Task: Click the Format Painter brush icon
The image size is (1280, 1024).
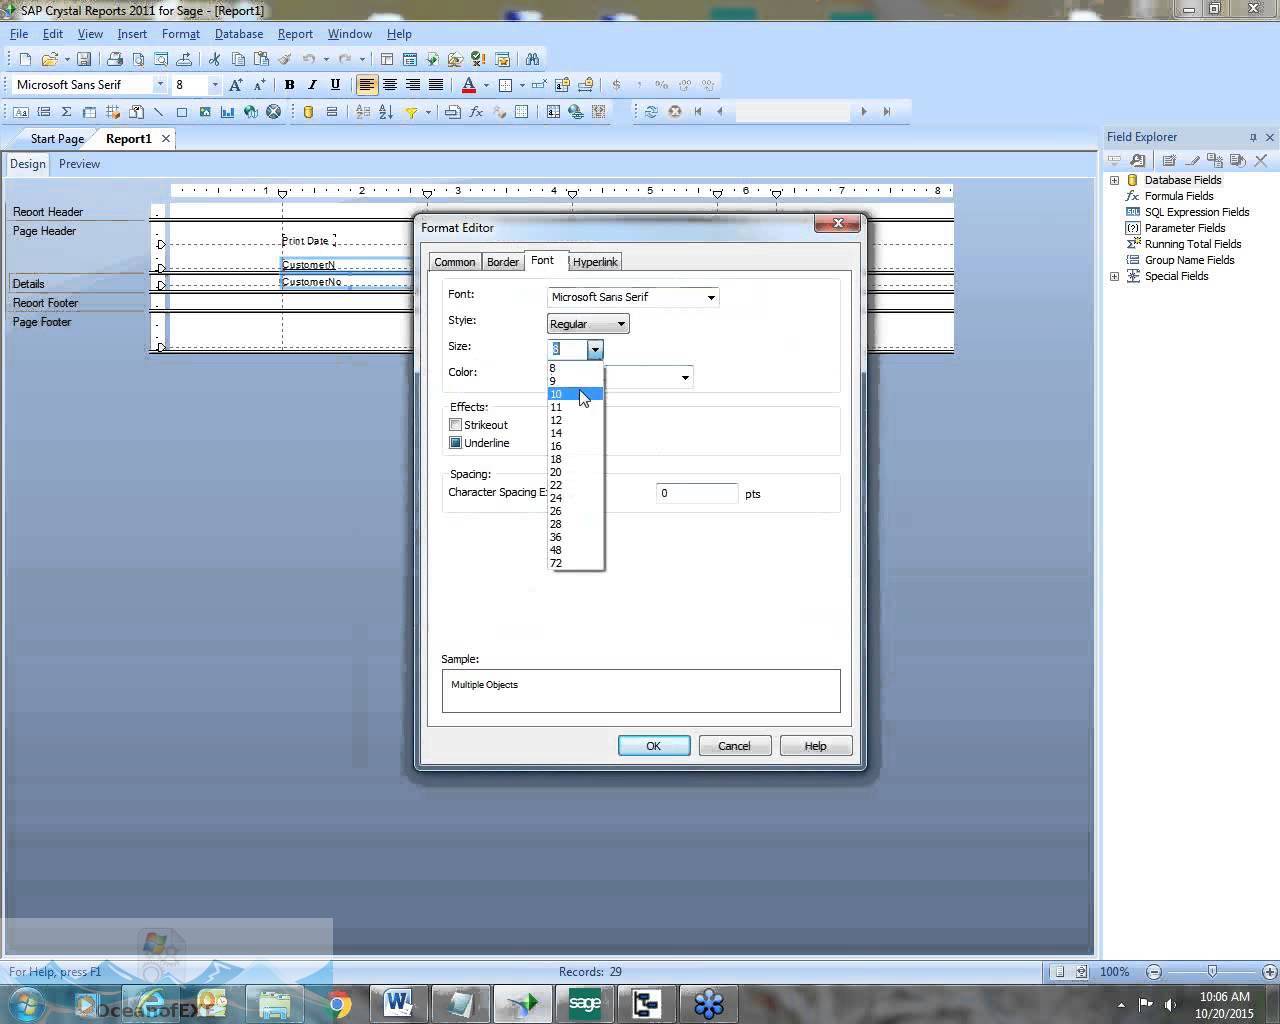Action: click(x=285, y=59)
